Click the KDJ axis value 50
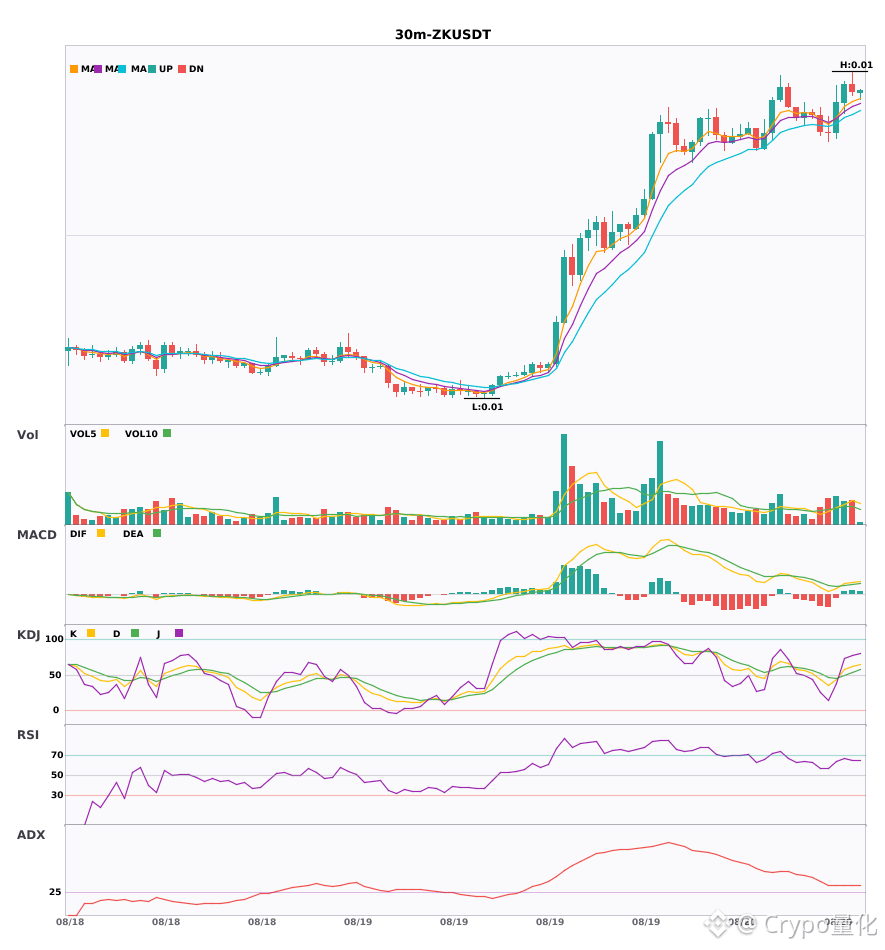The width and height of the screenshot is (885, 950). (x=55, y=675)
